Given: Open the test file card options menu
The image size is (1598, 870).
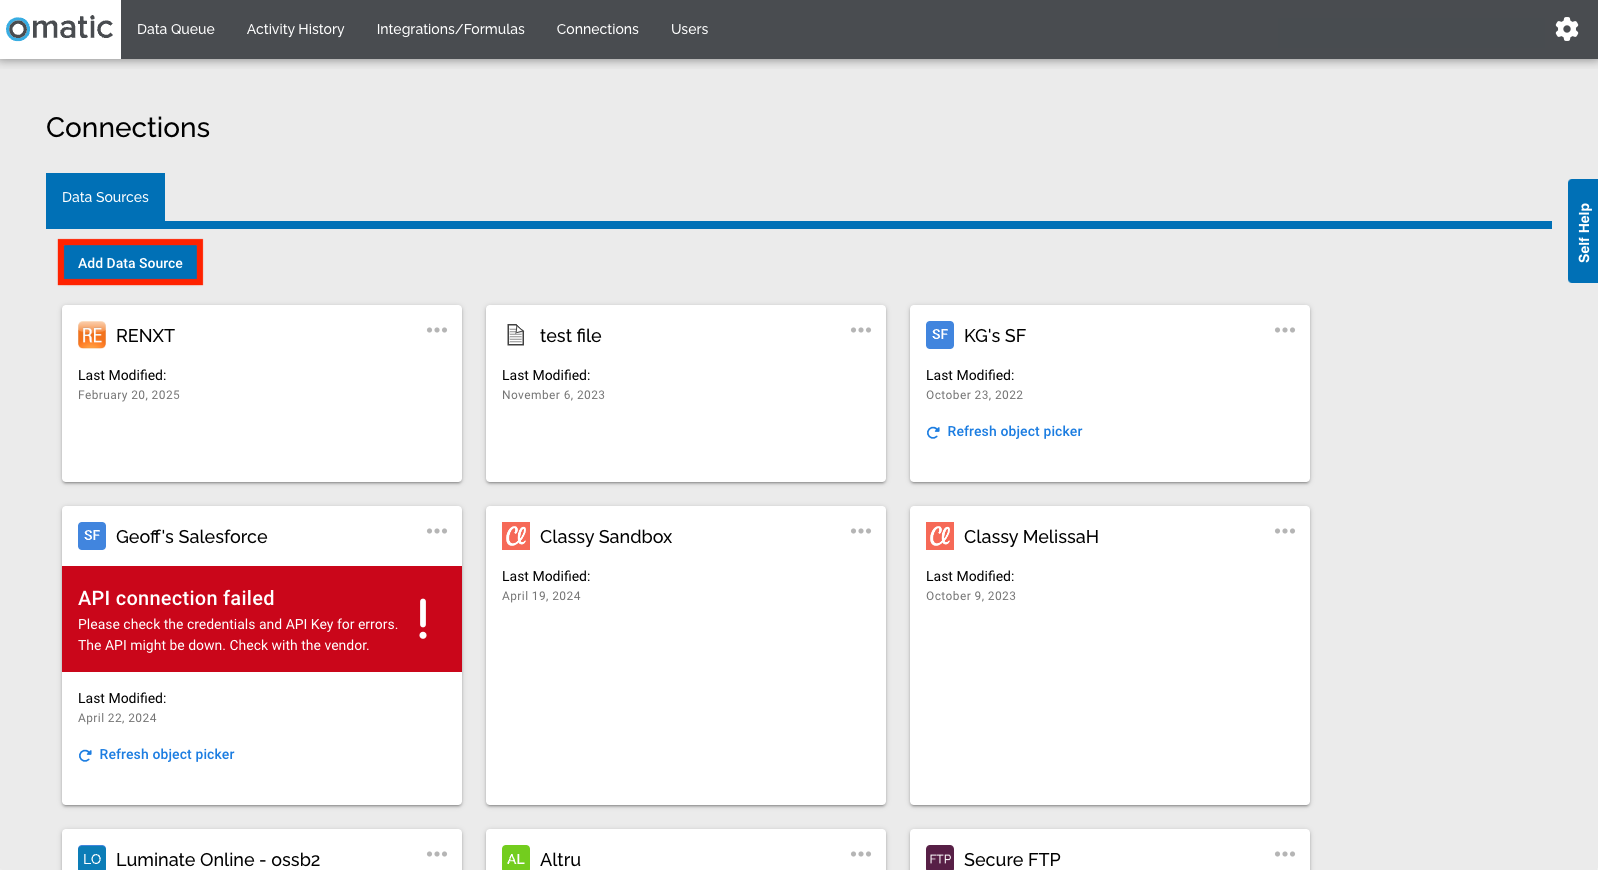Looking at the screenshot, I should (861, 330).
